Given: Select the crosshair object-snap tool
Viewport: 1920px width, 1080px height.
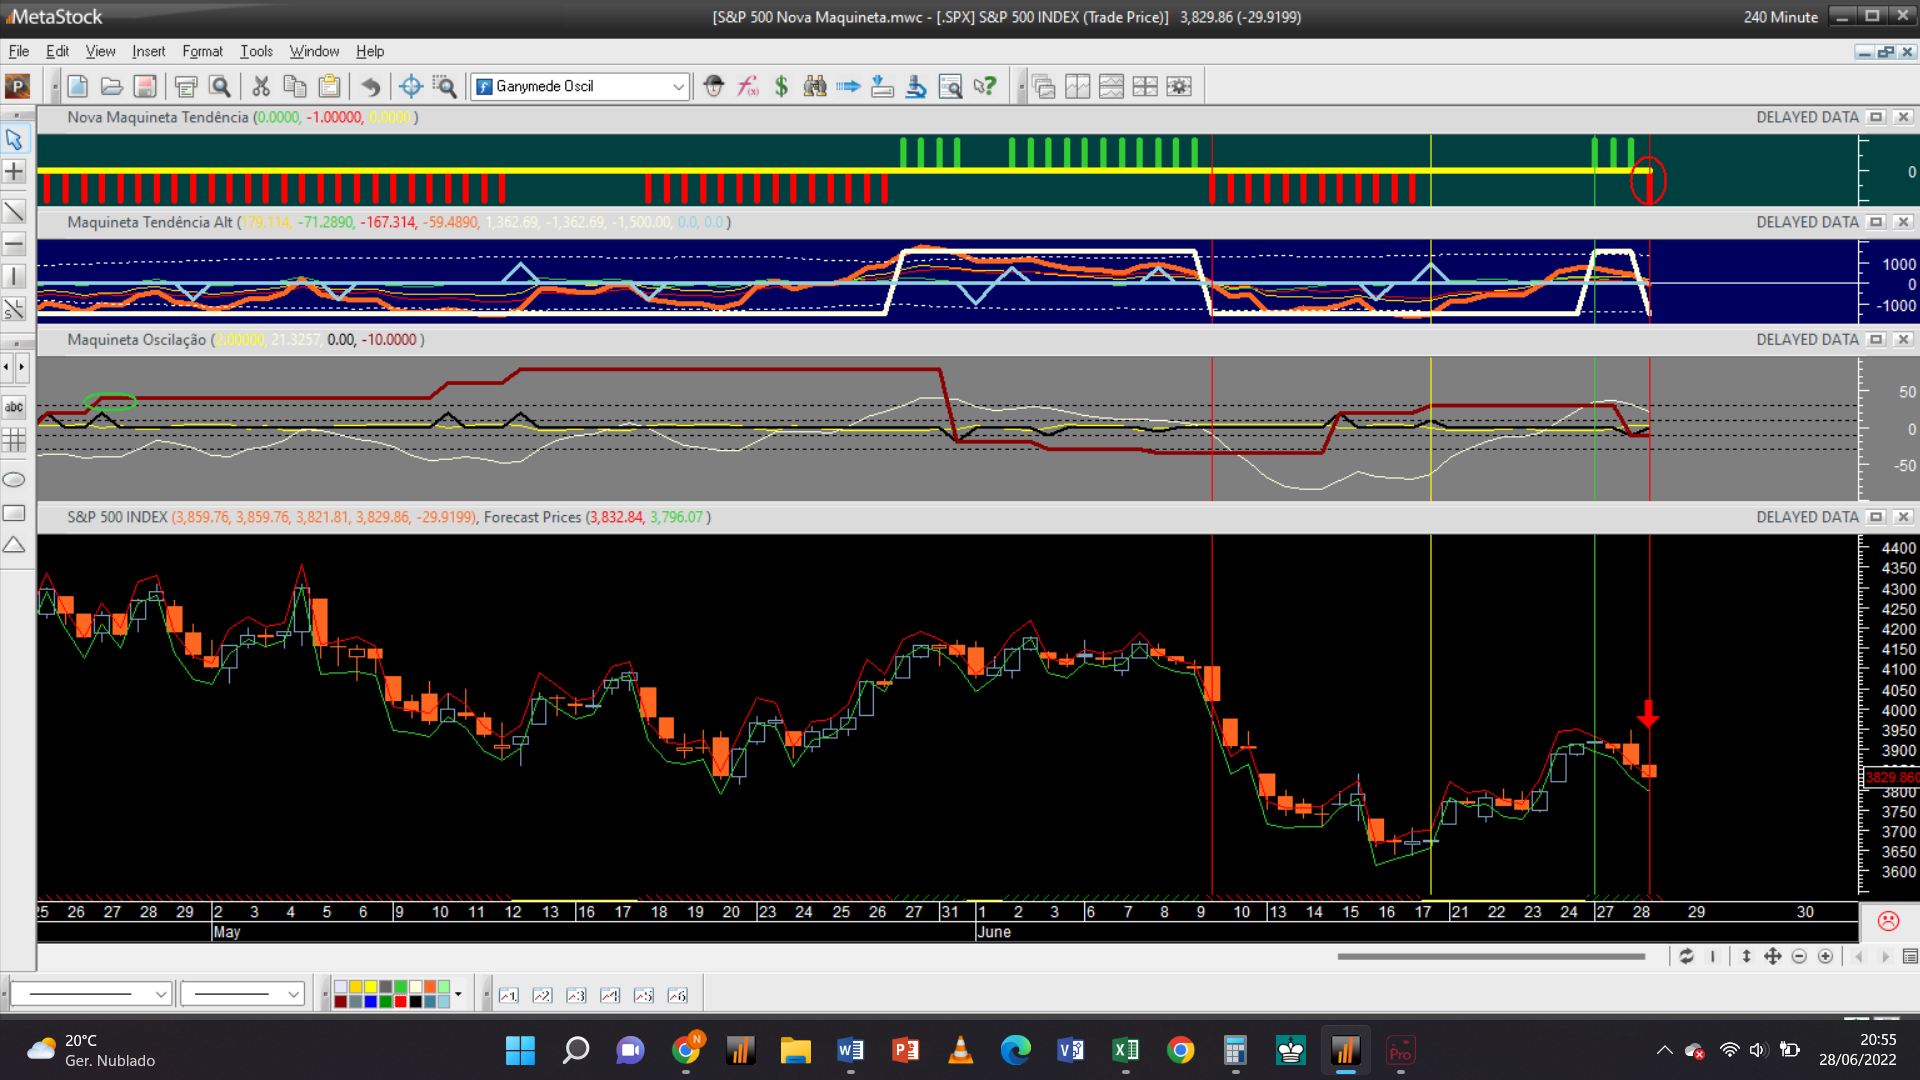Looking at the screenshot, I should pos(410,87).
